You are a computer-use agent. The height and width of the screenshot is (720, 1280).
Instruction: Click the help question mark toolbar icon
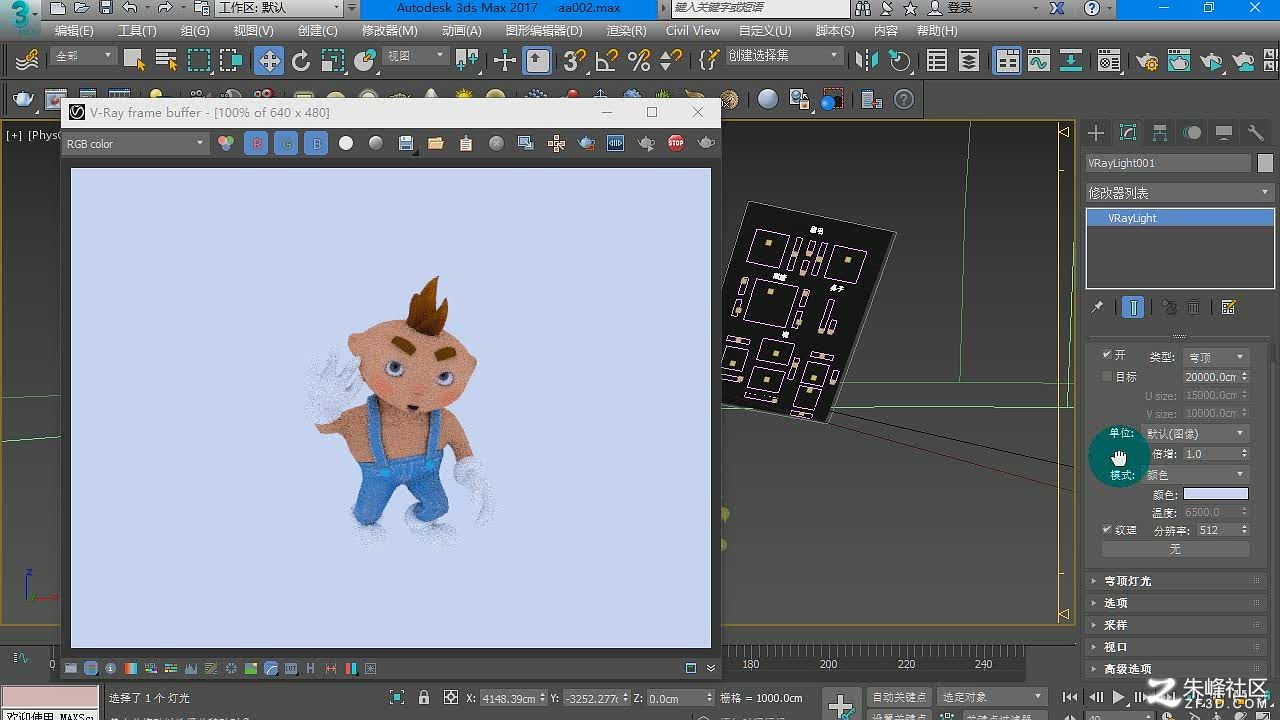(x=904, y=100)
